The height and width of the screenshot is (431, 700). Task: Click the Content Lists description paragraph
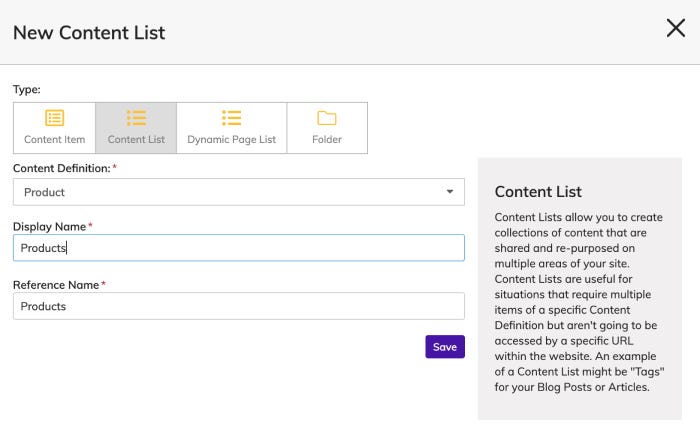tap(580, 302)
